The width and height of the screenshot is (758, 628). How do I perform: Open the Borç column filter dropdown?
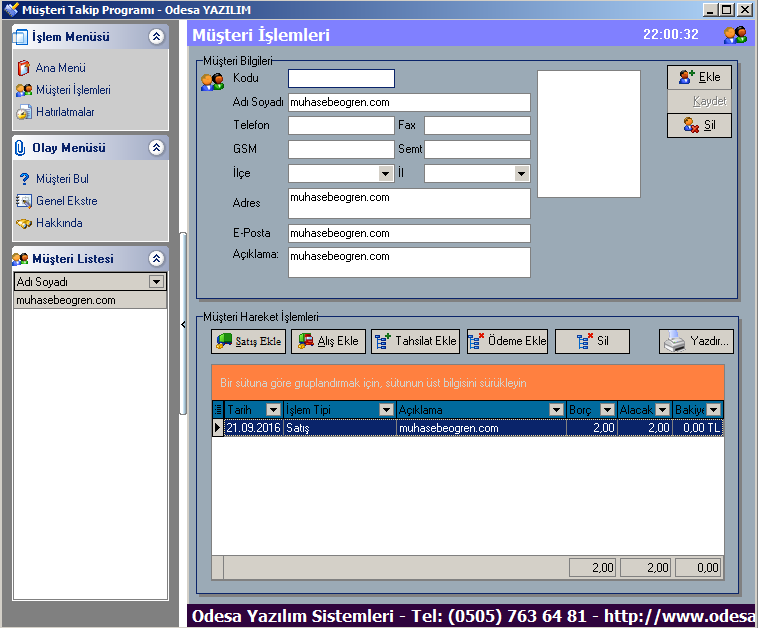[607, 410]
